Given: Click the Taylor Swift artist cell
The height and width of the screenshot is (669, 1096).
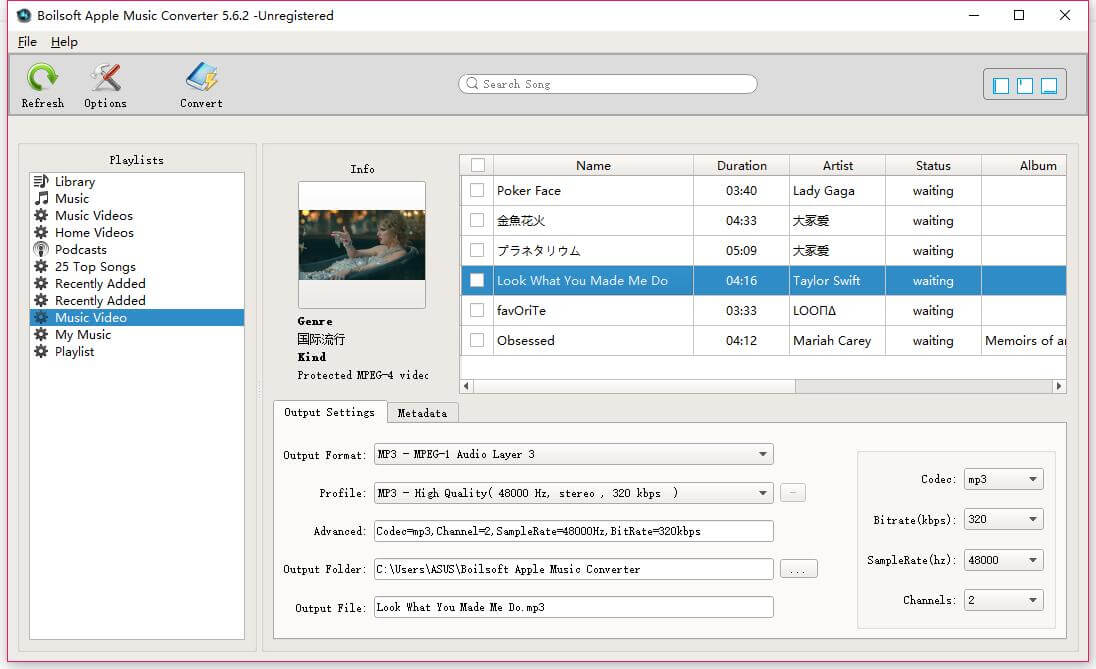Looking at the screenshot, I should (837, 280).
